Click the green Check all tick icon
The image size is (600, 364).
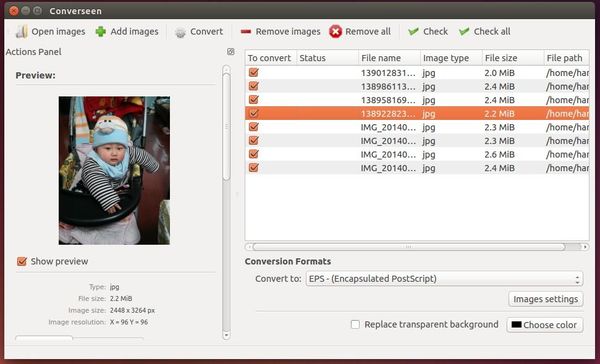coord(464,31)
